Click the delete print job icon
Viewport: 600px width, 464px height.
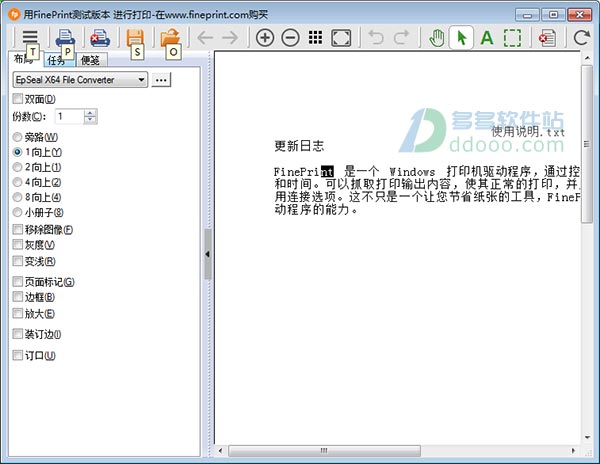[x=100, y=37]
